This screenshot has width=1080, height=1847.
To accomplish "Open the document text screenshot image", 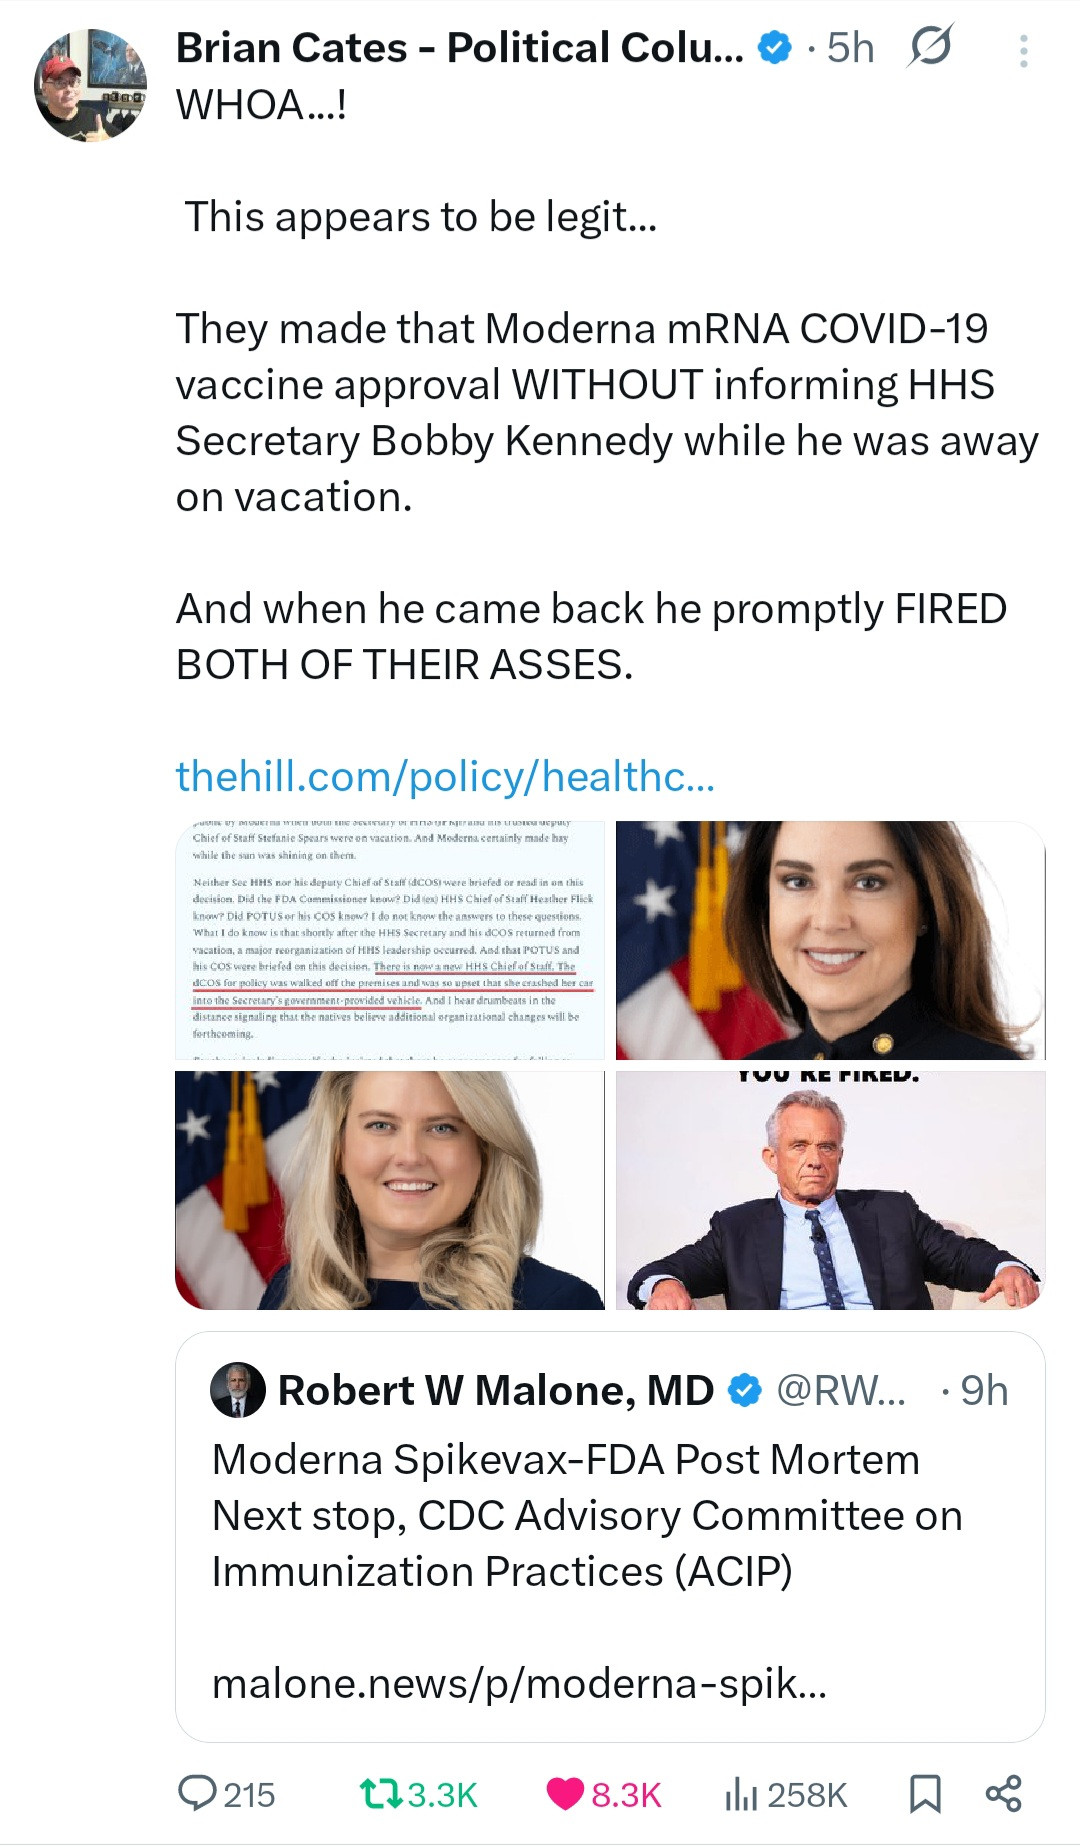I will click(390, 940).
